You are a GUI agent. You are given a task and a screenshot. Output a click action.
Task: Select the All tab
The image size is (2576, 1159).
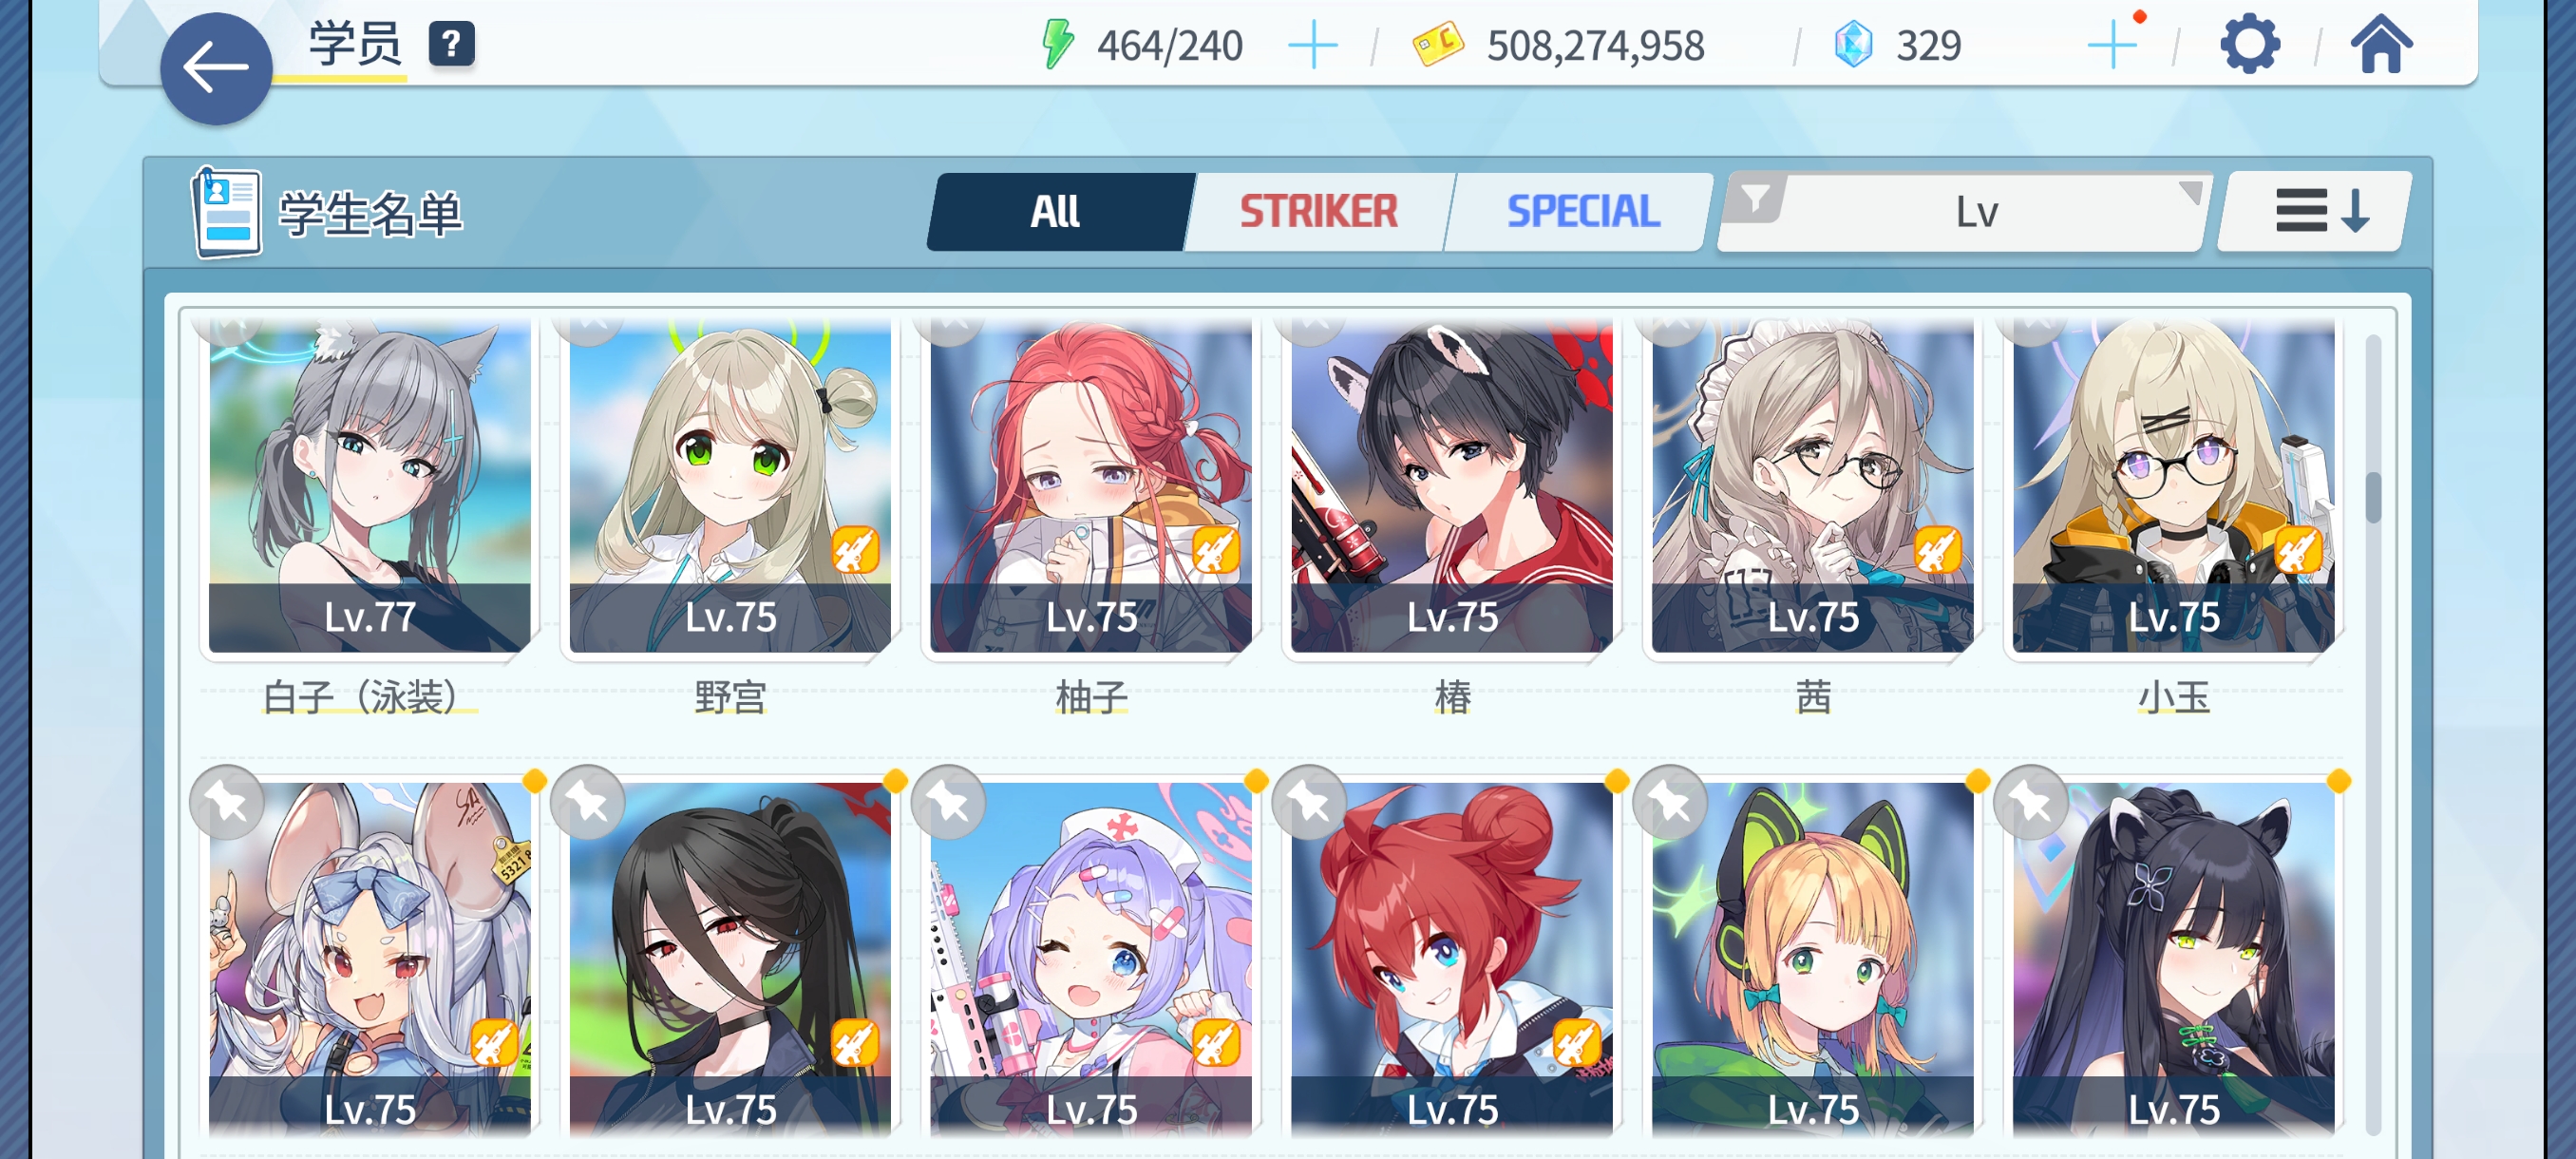click(1056, 211)
